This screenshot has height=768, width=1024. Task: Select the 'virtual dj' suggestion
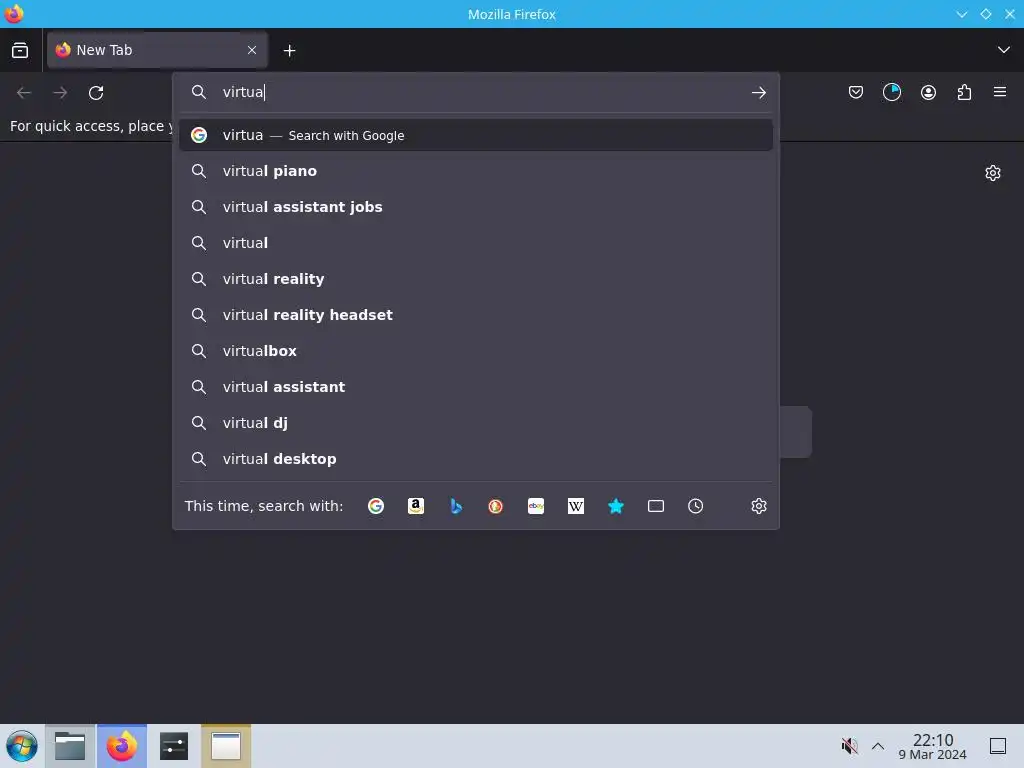tap(475, 423)
